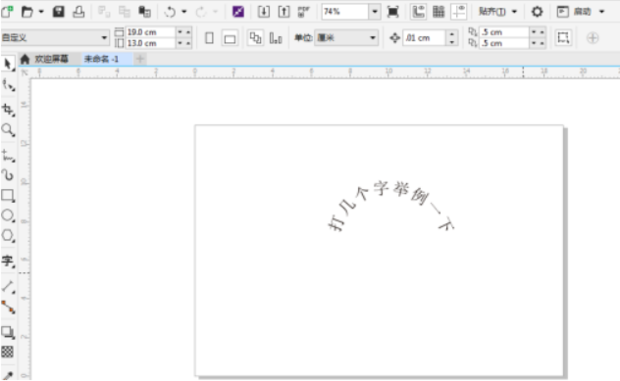
Task: Adjust nudge distance stepper arrows
Action: point(452,38)
